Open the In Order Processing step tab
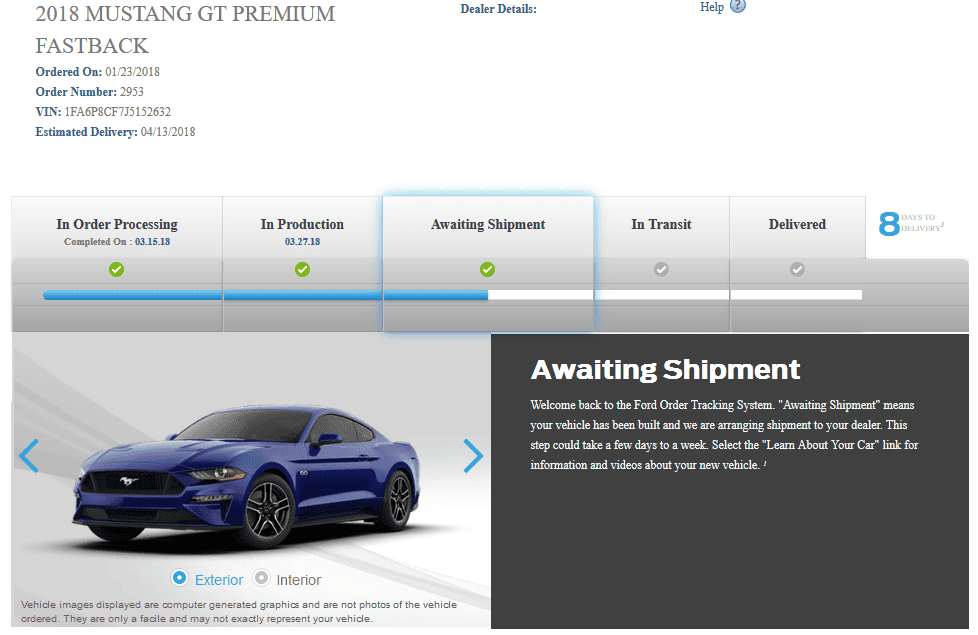The image size is (978, 635). pyautogui.click(x=117, y=228)
